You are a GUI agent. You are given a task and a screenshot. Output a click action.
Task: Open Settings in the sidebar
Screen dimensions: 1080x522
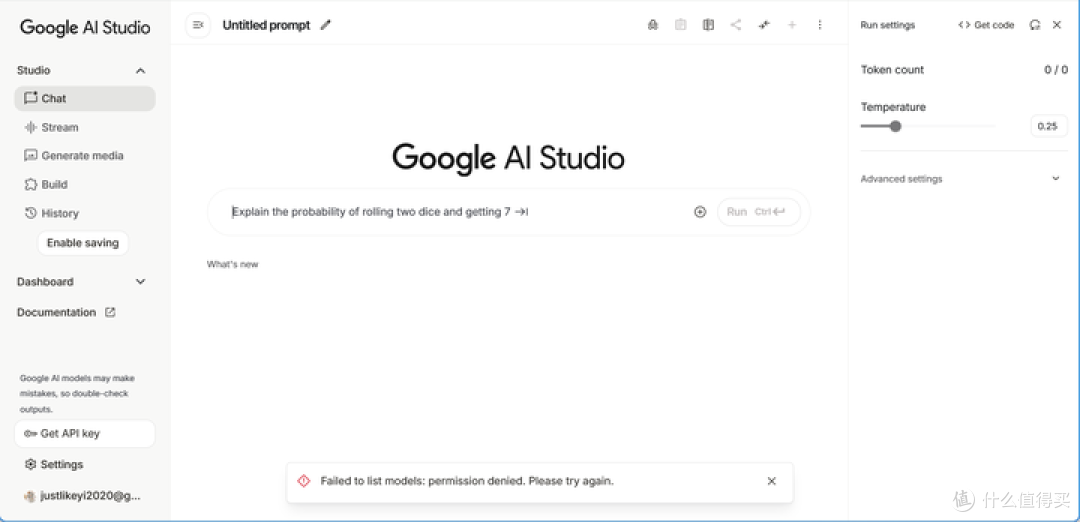(85, 465)
